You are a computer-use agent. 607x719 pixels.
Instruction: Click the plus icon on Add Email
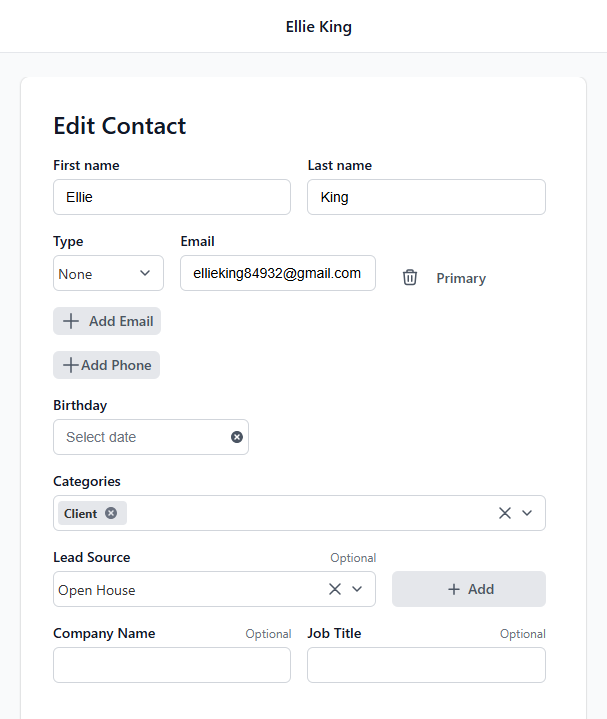(x=71, y=321)
